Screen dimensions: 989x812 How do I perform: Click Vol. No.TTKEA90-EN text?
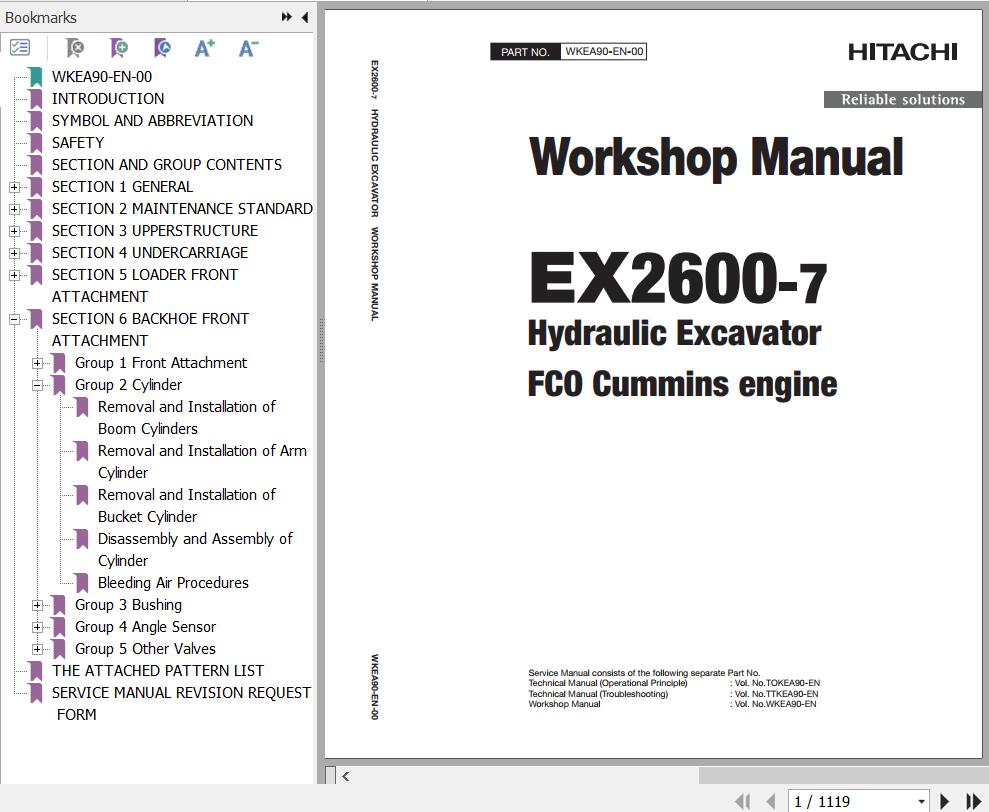click(x=776, y=694)
